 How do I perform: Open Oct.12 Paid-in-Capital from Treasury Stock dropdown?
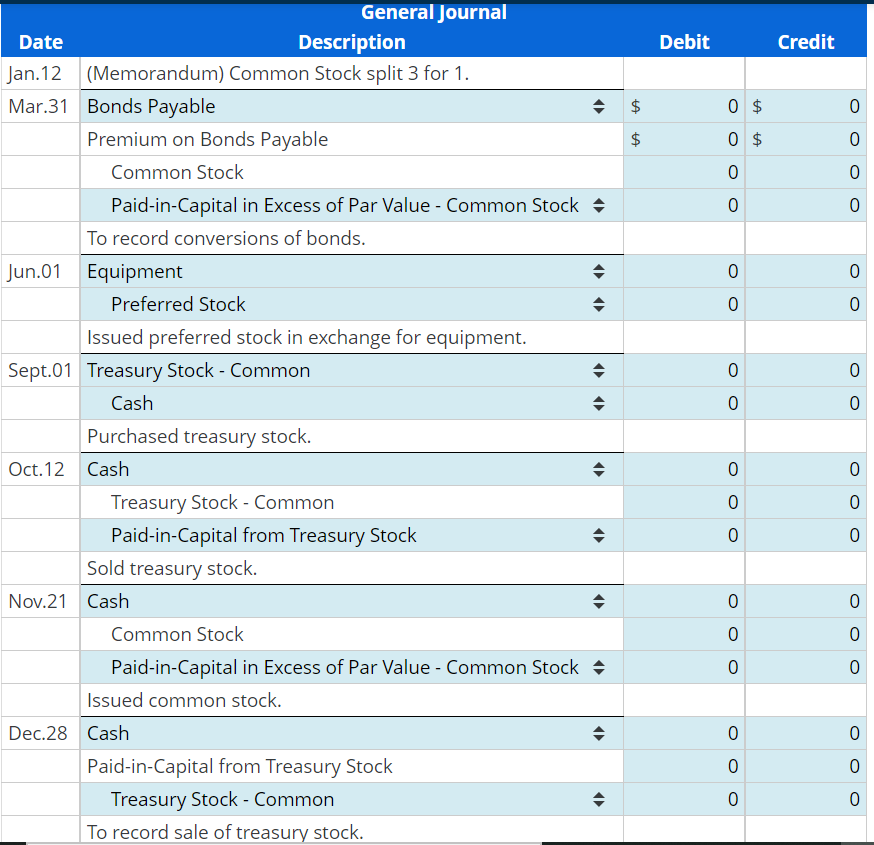point(352,535)
